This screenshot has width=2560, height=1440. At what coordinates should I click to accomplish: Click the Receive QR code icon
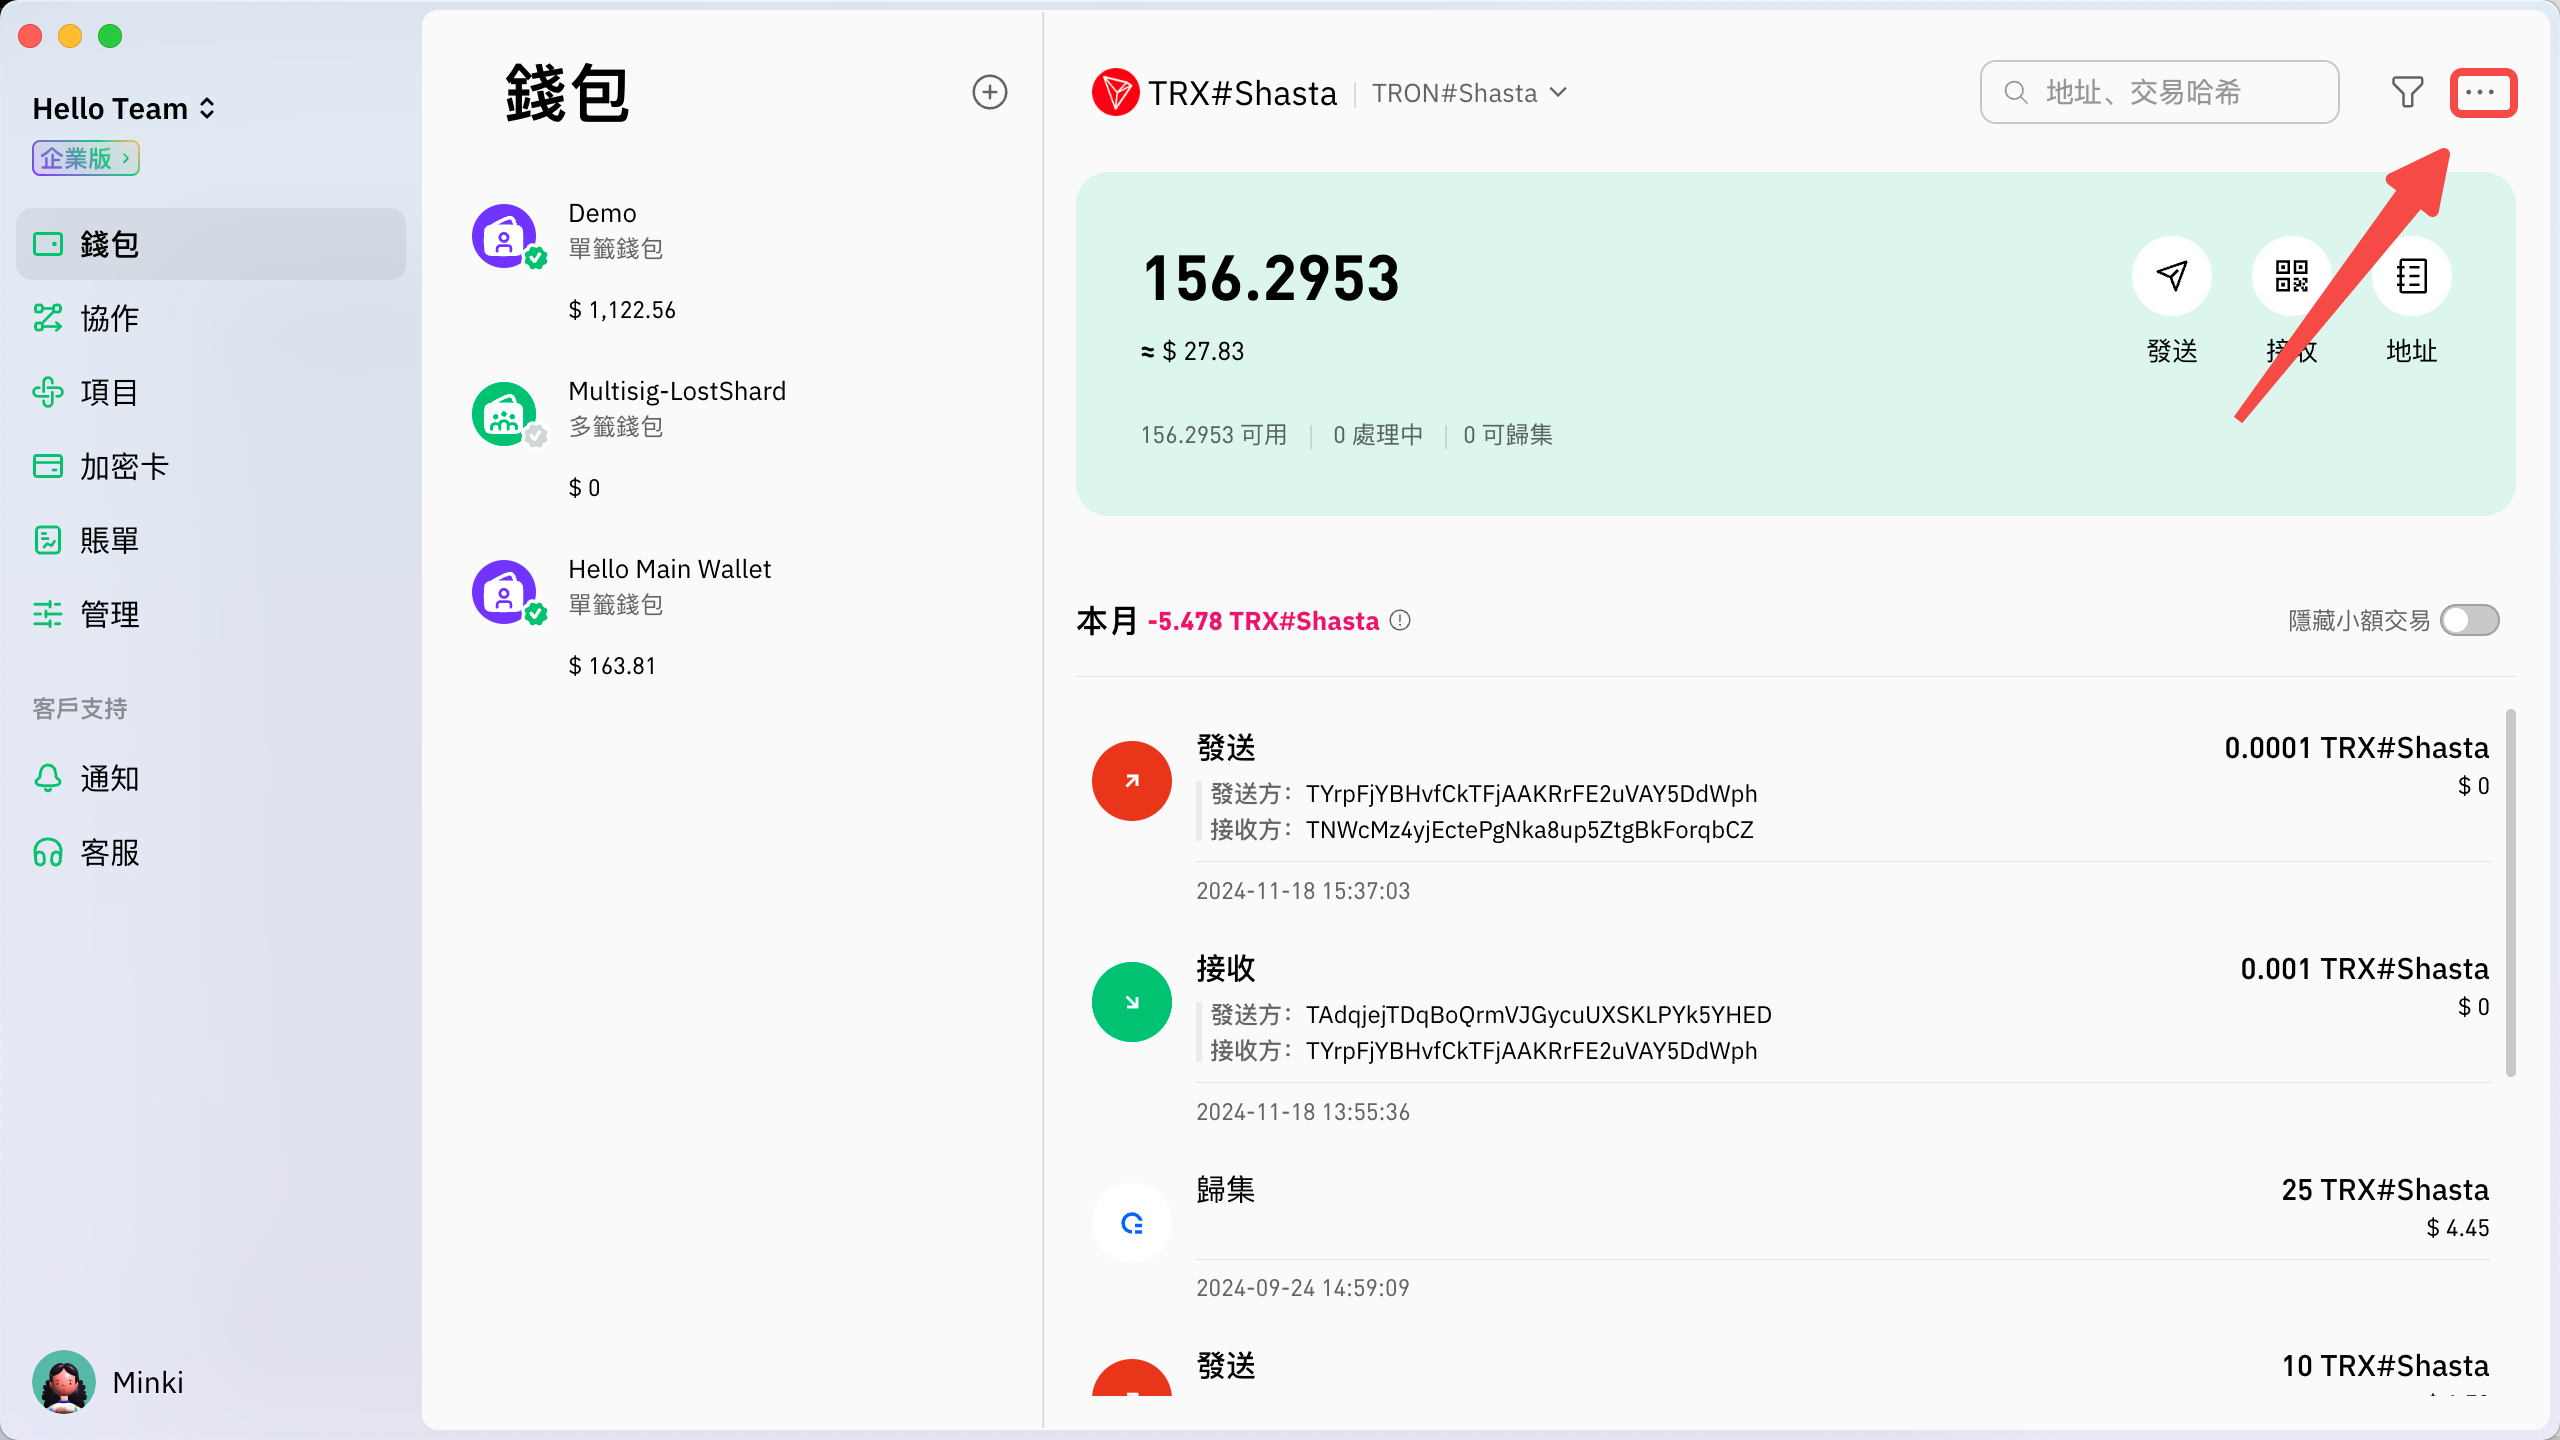tap(2291, 276)
